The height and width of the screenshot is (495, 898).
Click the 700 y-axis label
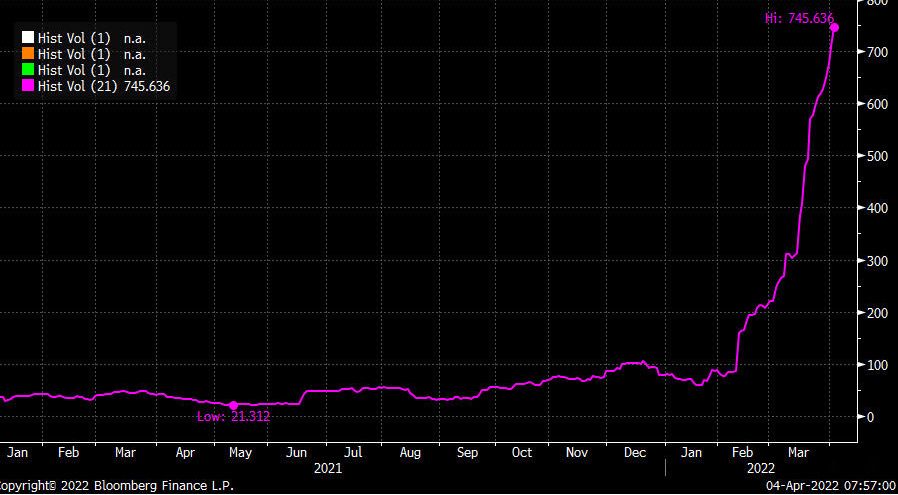point(879,52)
